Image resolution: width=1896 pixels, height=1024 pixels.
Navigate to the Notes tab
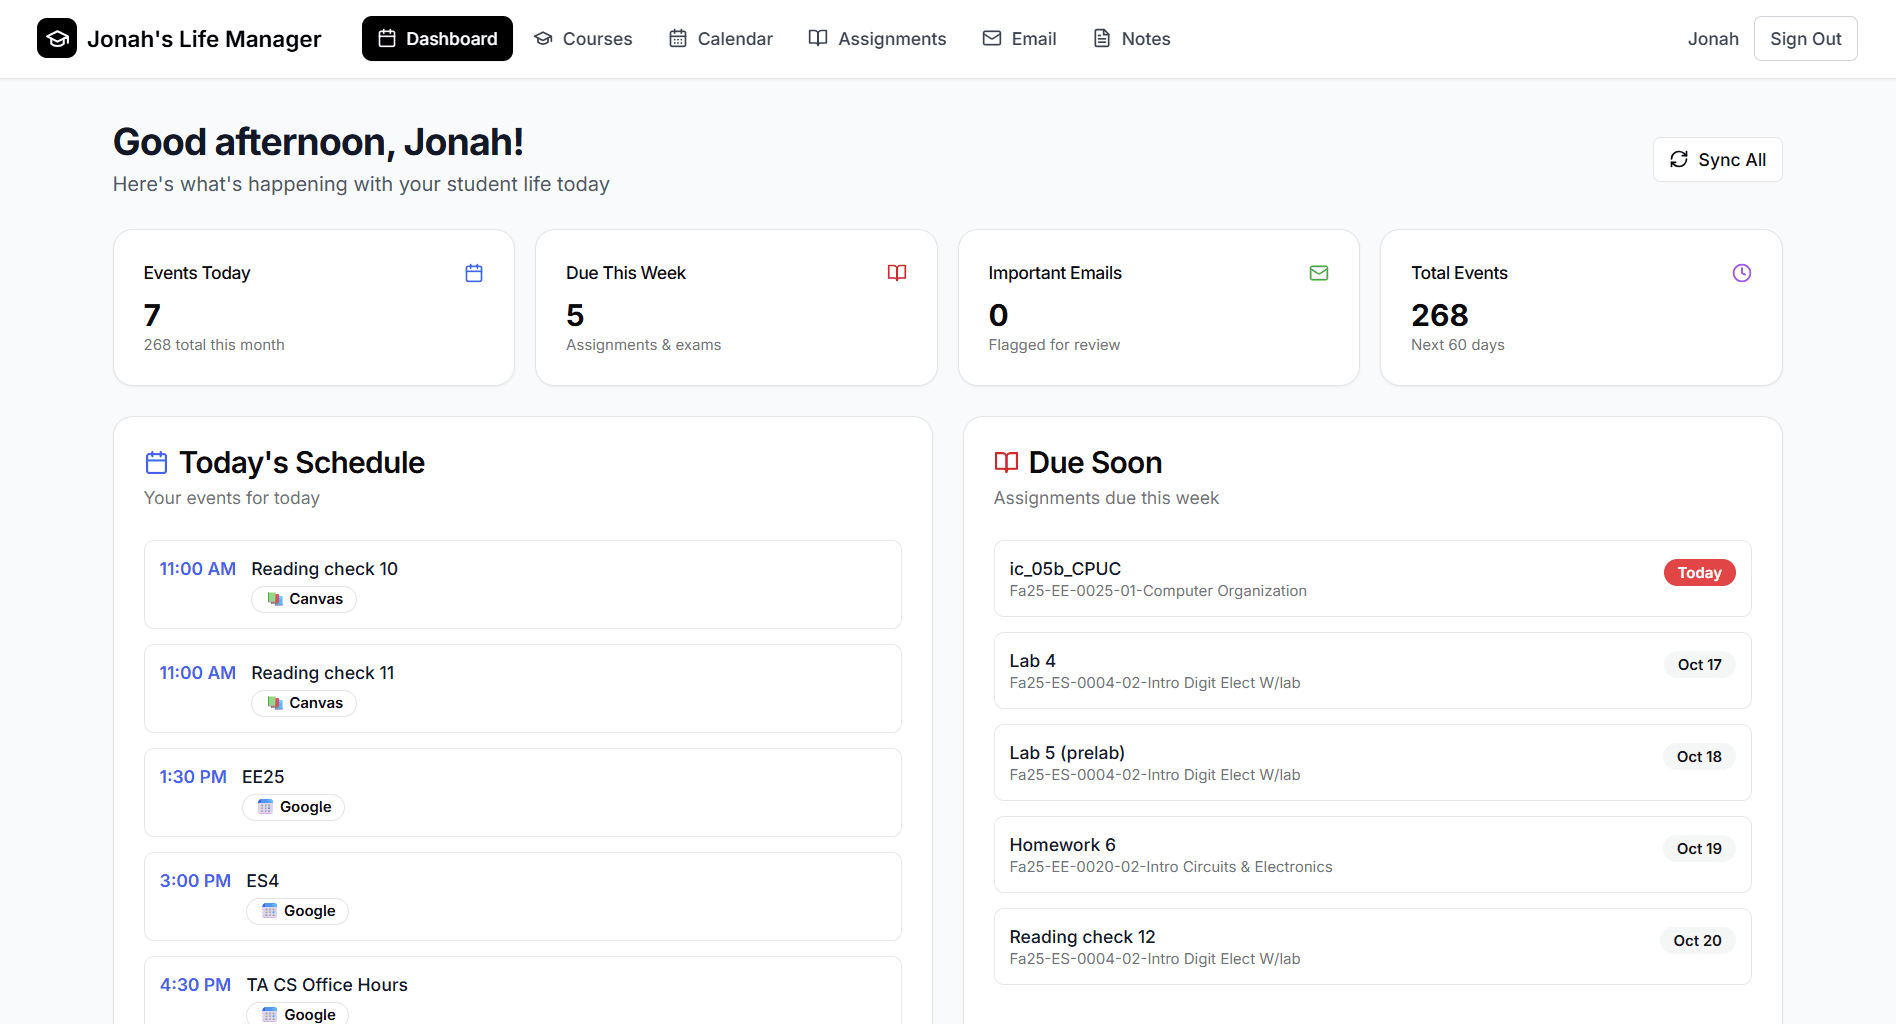(x=1131, y=39)
